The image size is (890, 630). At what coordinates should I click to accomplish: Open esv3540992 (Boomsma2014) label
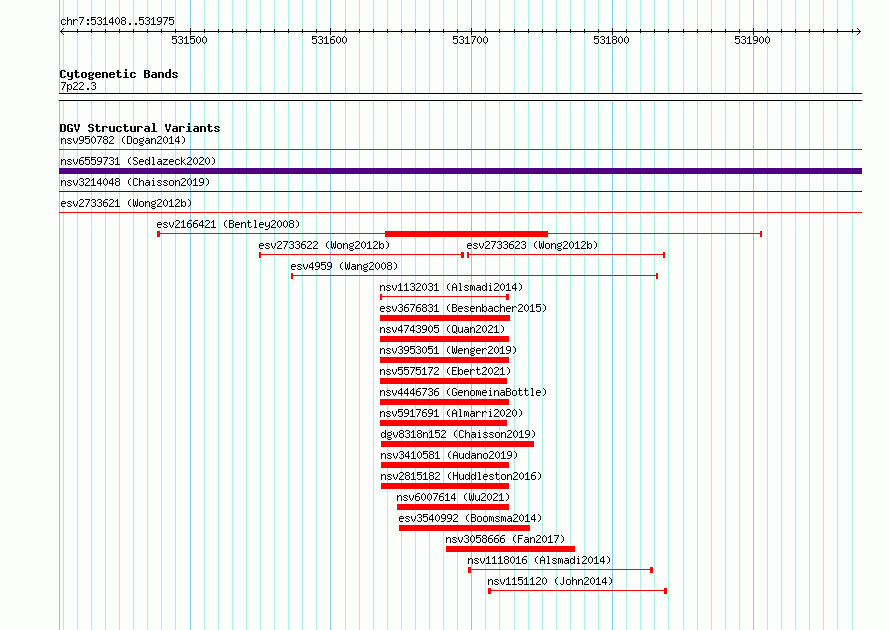tap(470, 518)
